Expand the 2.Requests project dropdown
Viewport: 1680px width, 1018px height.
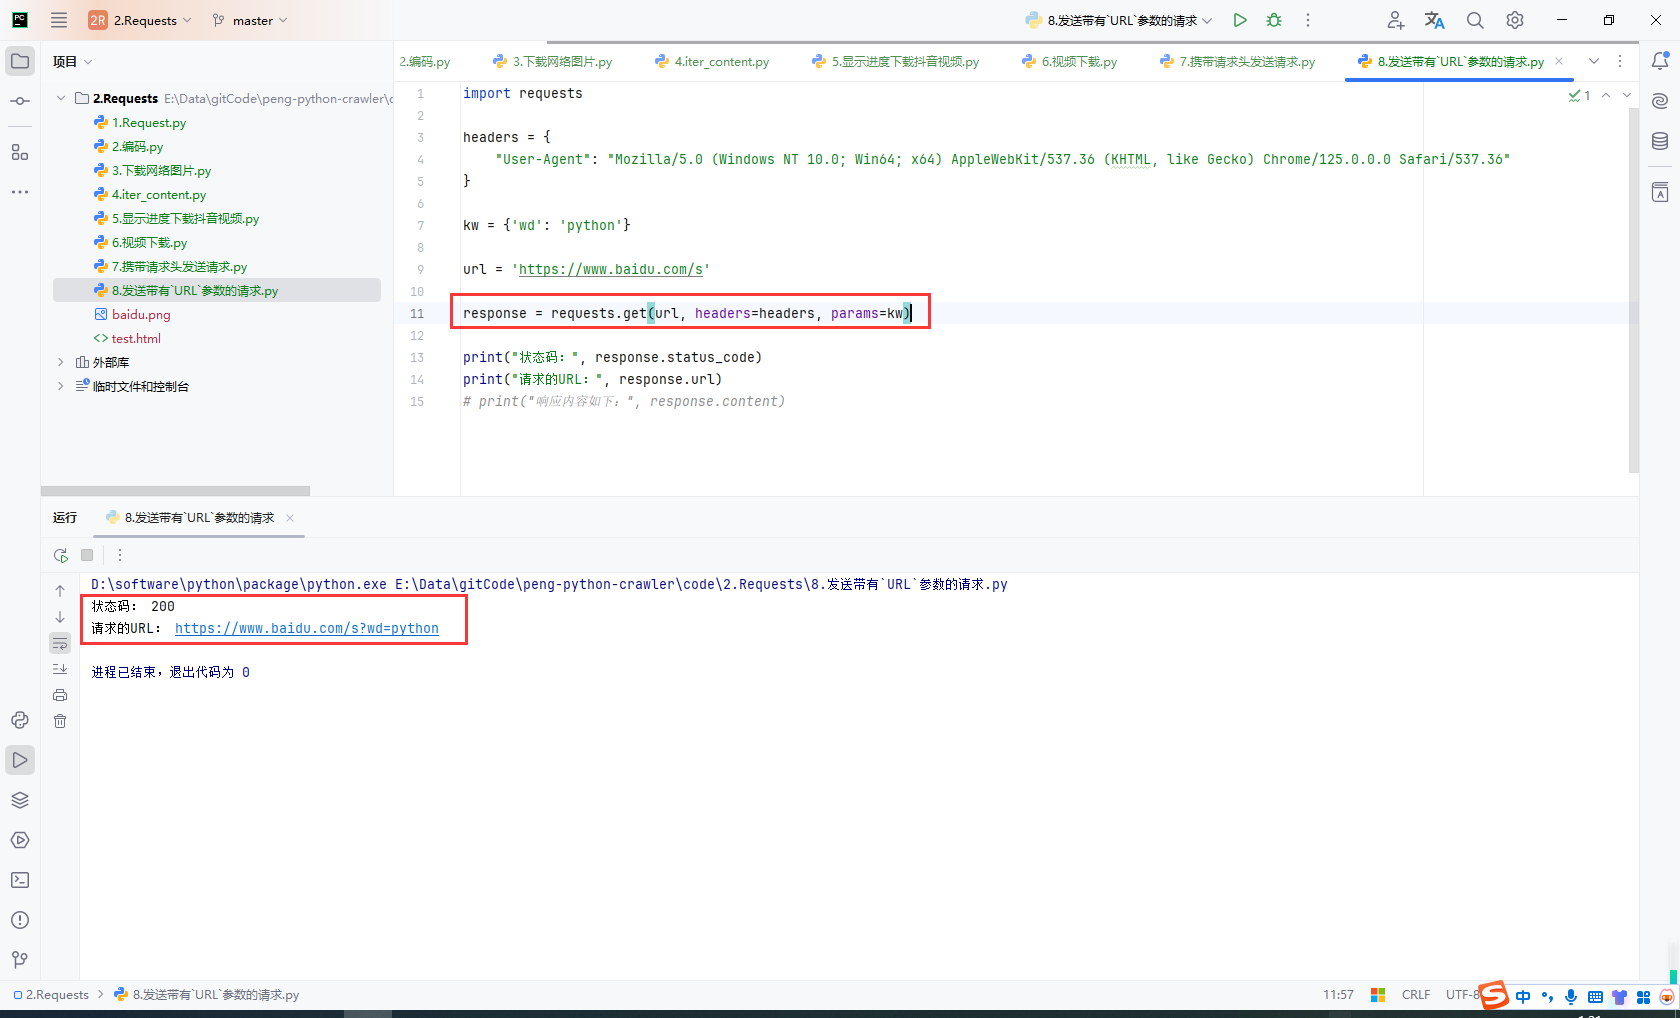(139, 20)
